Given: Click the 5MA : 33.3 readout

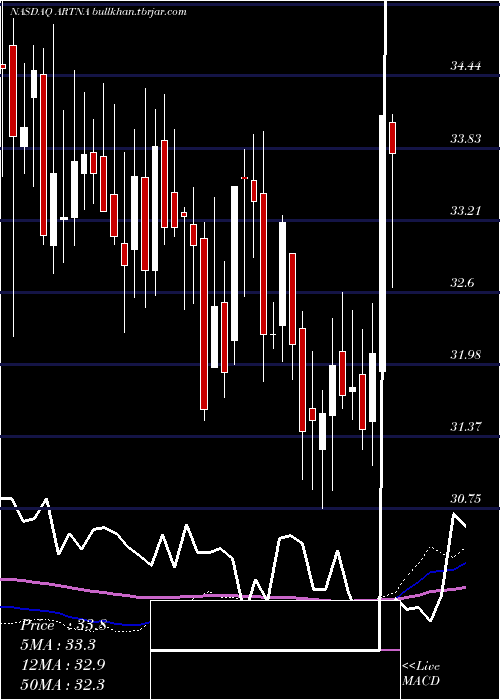Looking at the screenshot, I should (58, 645).
